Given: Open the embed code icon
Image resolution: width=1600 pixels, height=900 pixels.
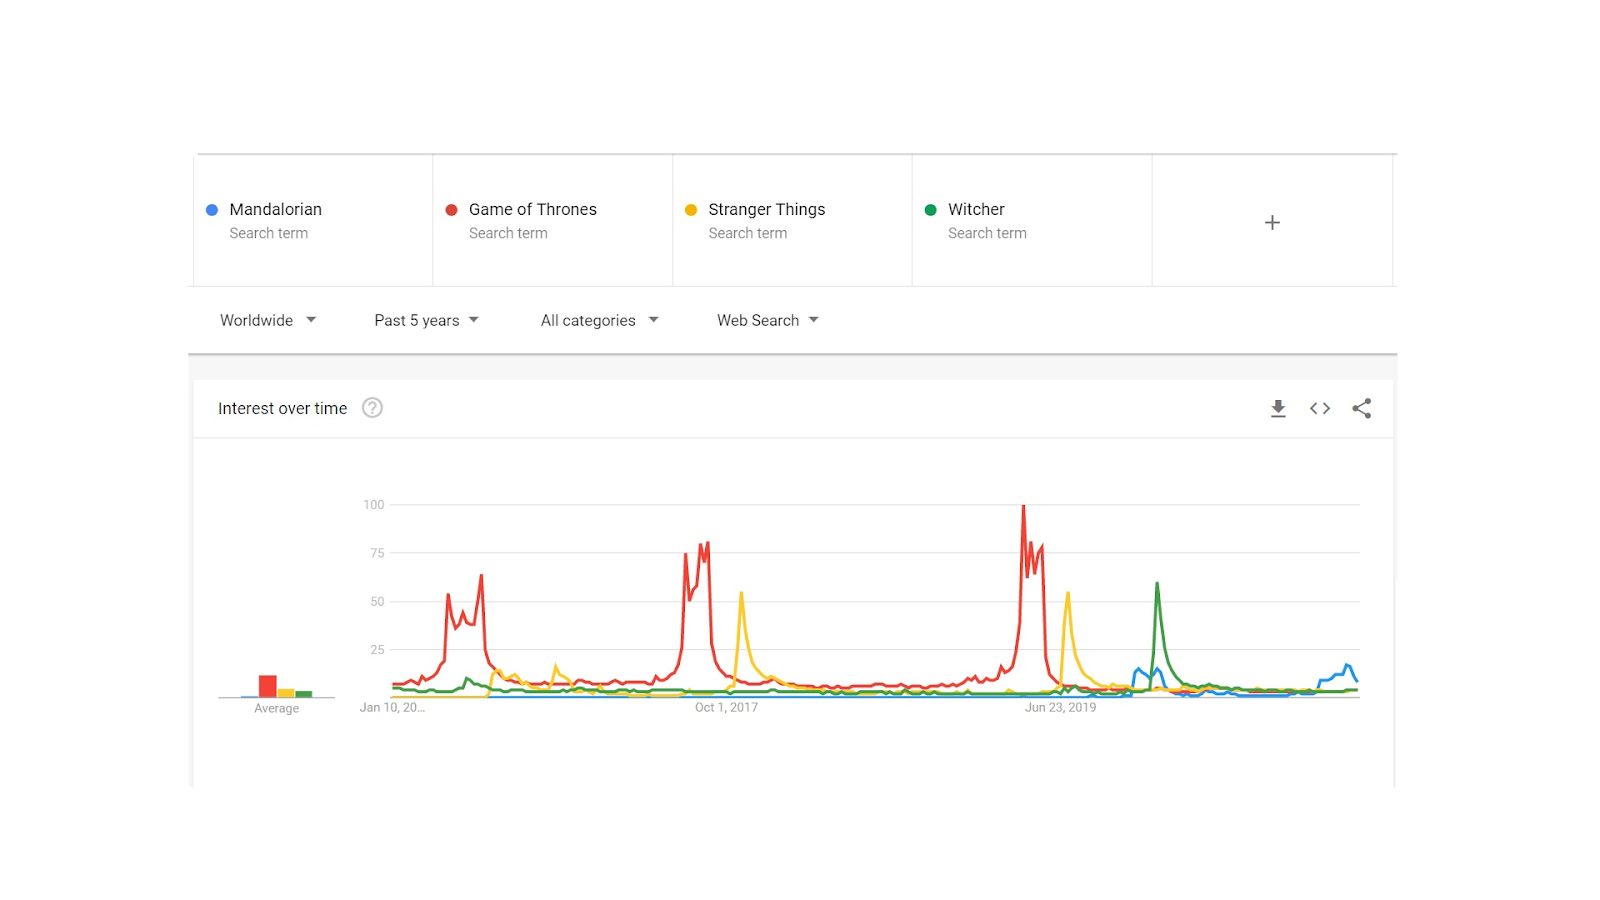Looking at the screenshot, I should 1320,408.
